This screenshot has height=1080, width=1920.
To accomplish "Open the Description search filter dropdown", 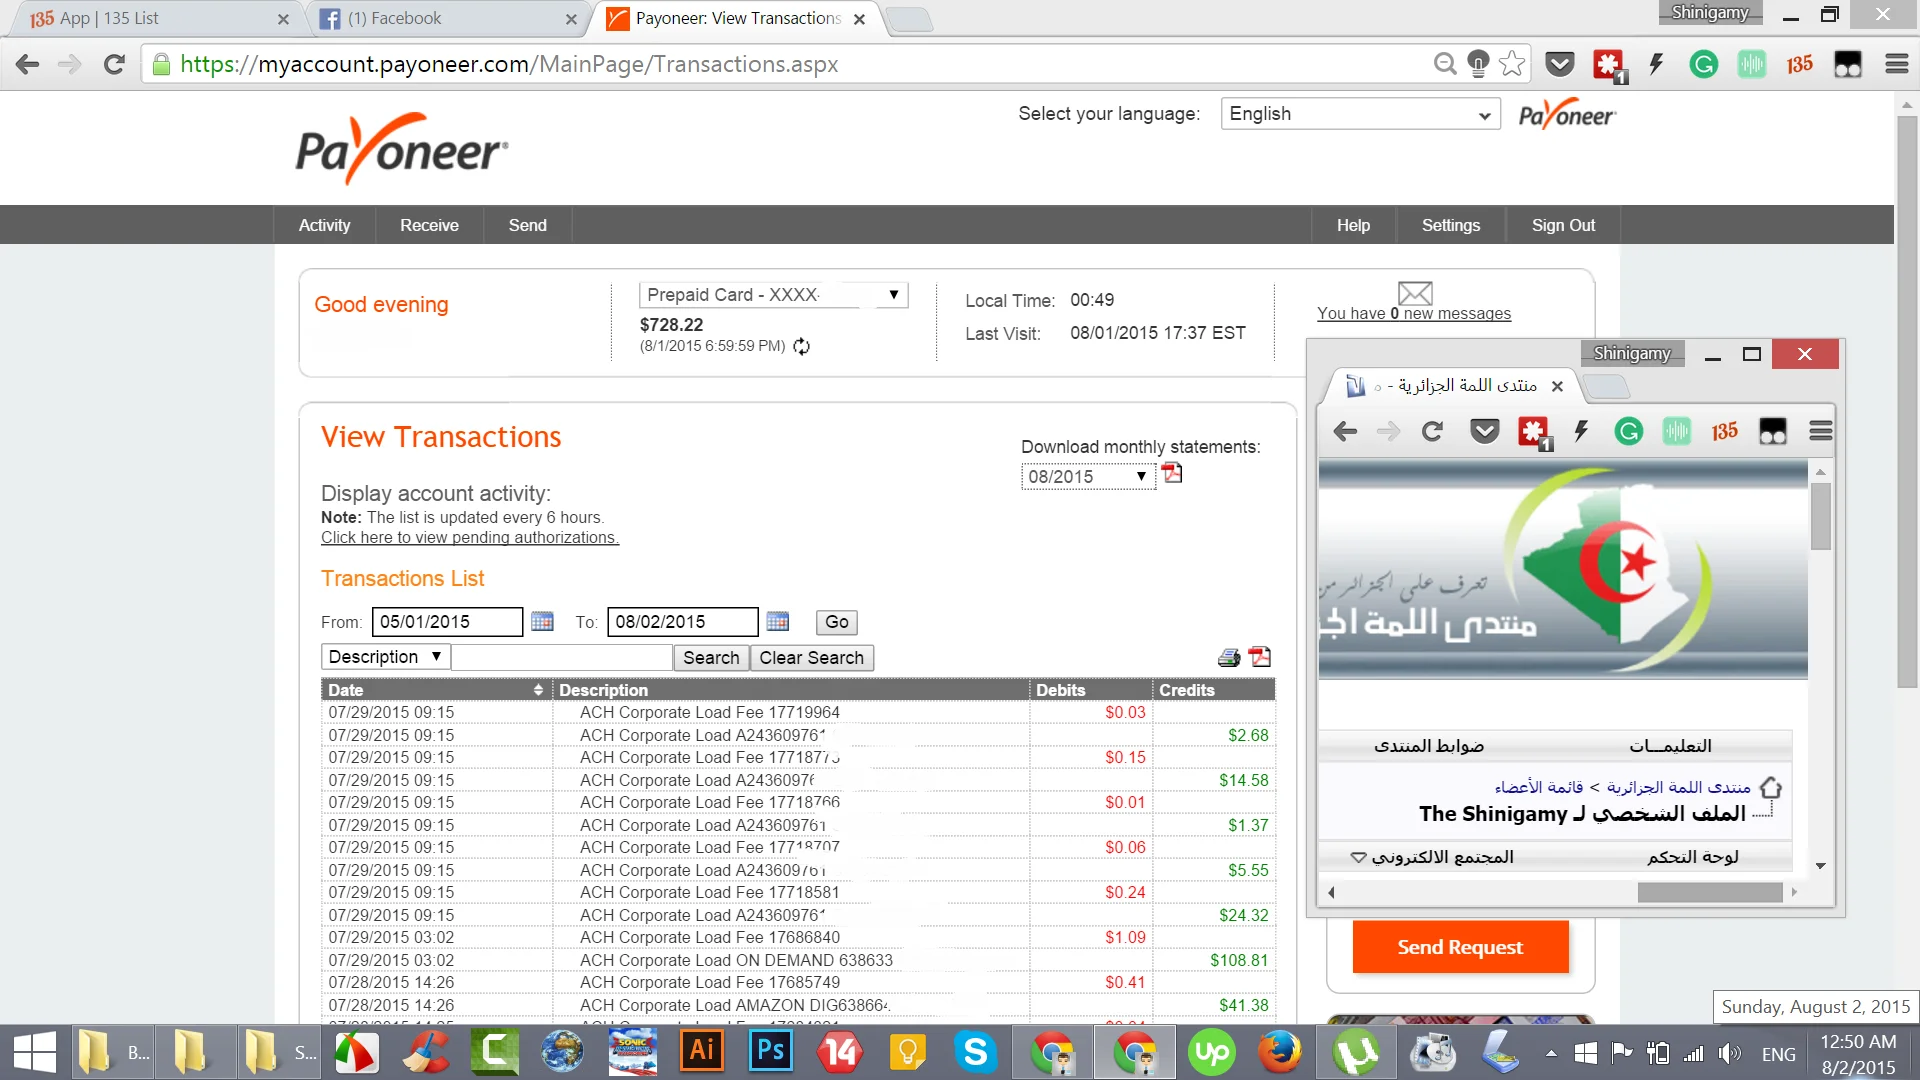I will (385, 657).
